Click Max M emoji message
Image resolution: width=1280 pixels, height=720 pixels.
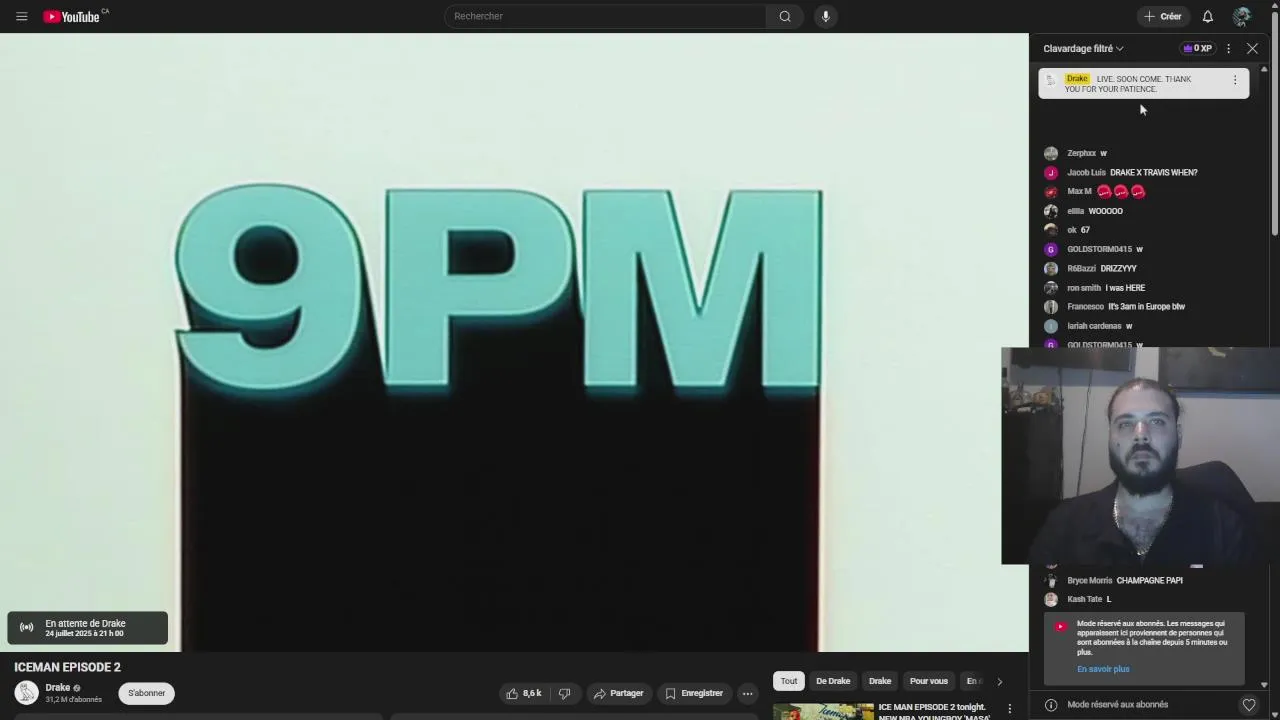coord(1106,191)
